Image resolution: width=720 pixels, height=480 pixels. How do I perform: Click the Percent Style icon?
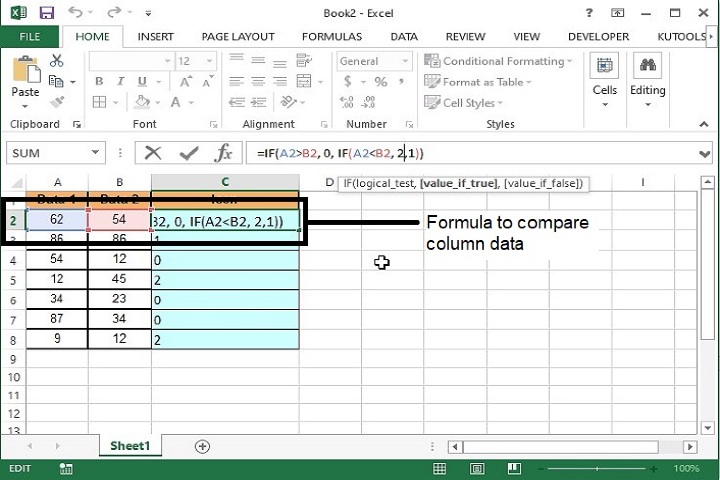coord(381,82)
